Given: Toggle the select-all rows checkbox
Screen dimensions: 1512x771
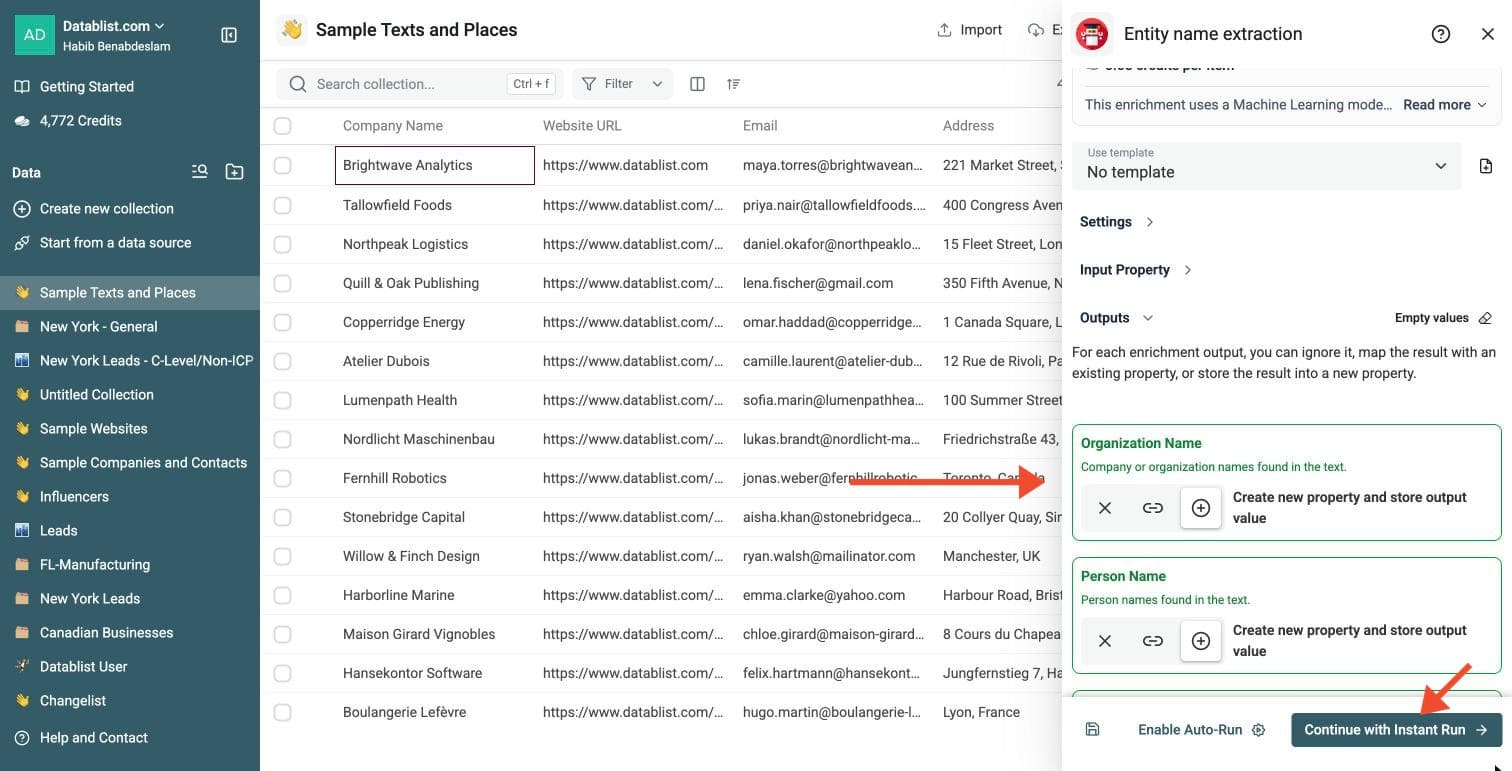Looking at the screenshot, I should (283, 126).
